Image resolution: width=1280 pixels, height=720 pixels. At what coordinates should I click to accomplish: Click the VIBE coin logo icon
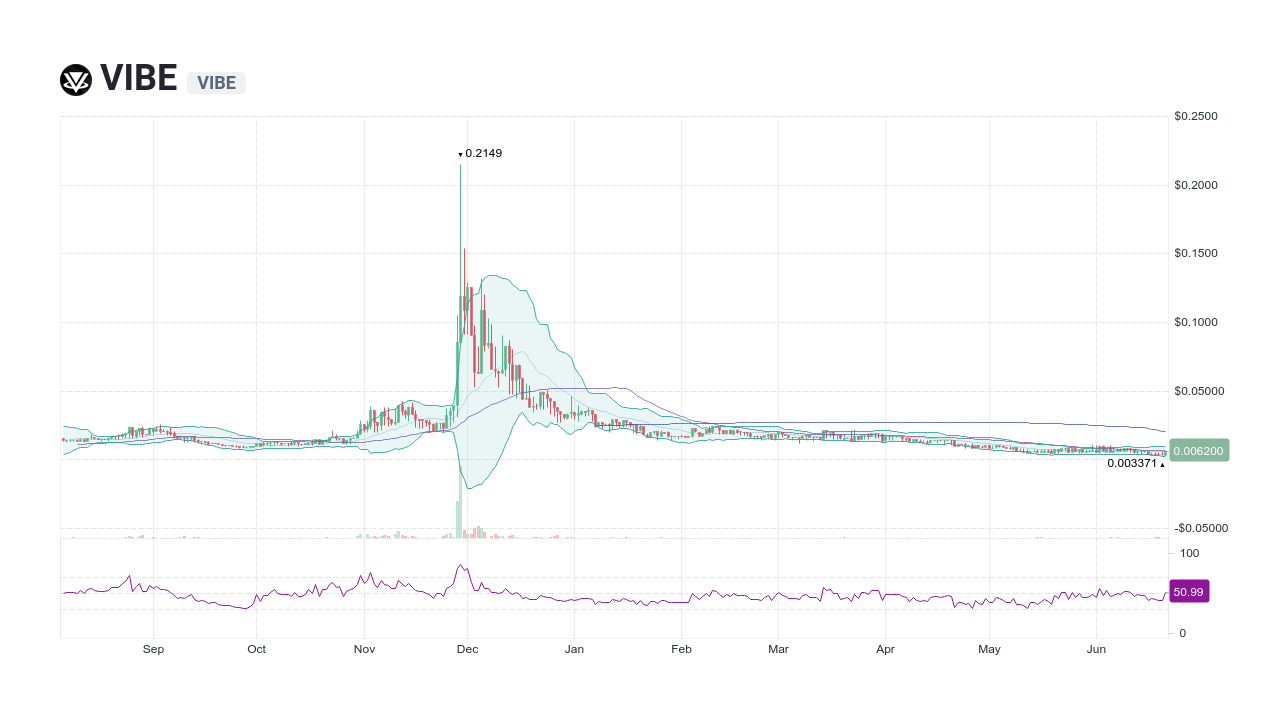pos(74,79)
